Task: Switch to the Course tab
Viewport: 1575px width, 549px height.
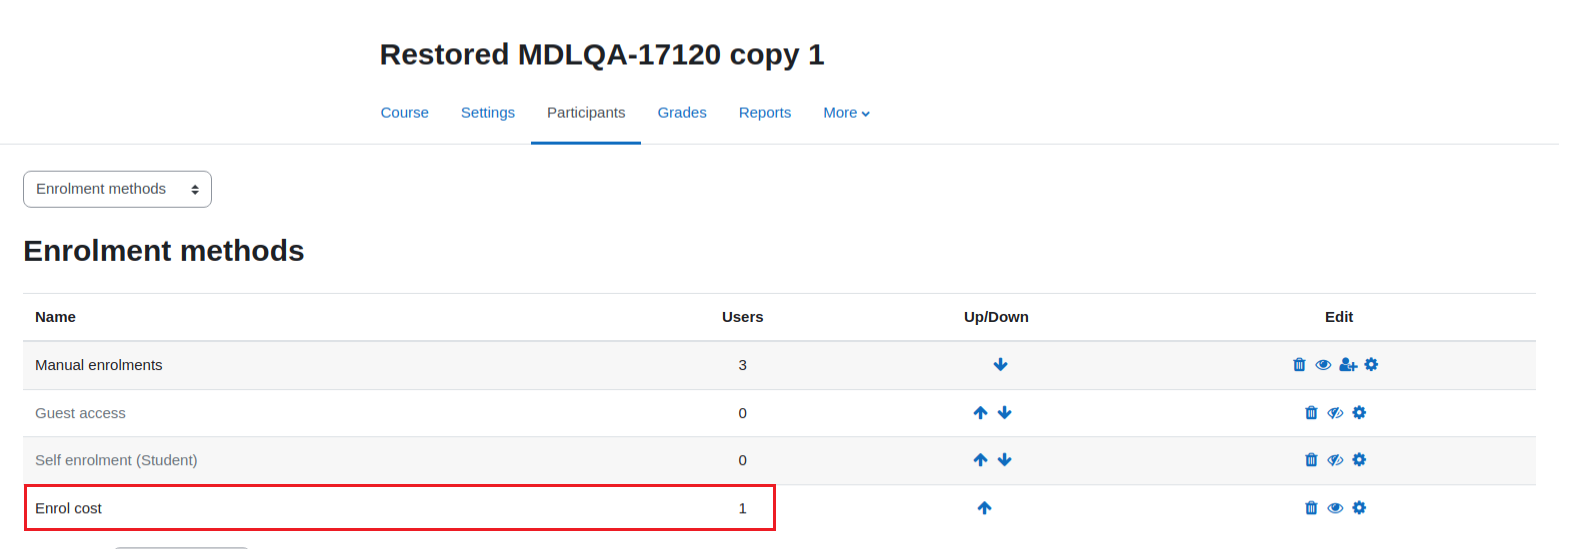Action: 404,113
